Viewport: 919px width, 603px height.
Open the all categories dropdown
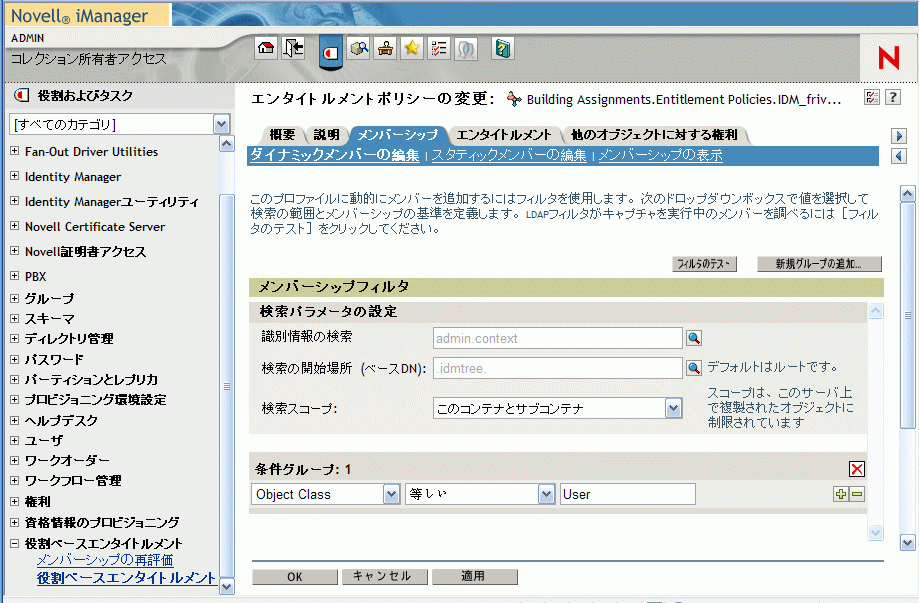click(x=221, y=124)
